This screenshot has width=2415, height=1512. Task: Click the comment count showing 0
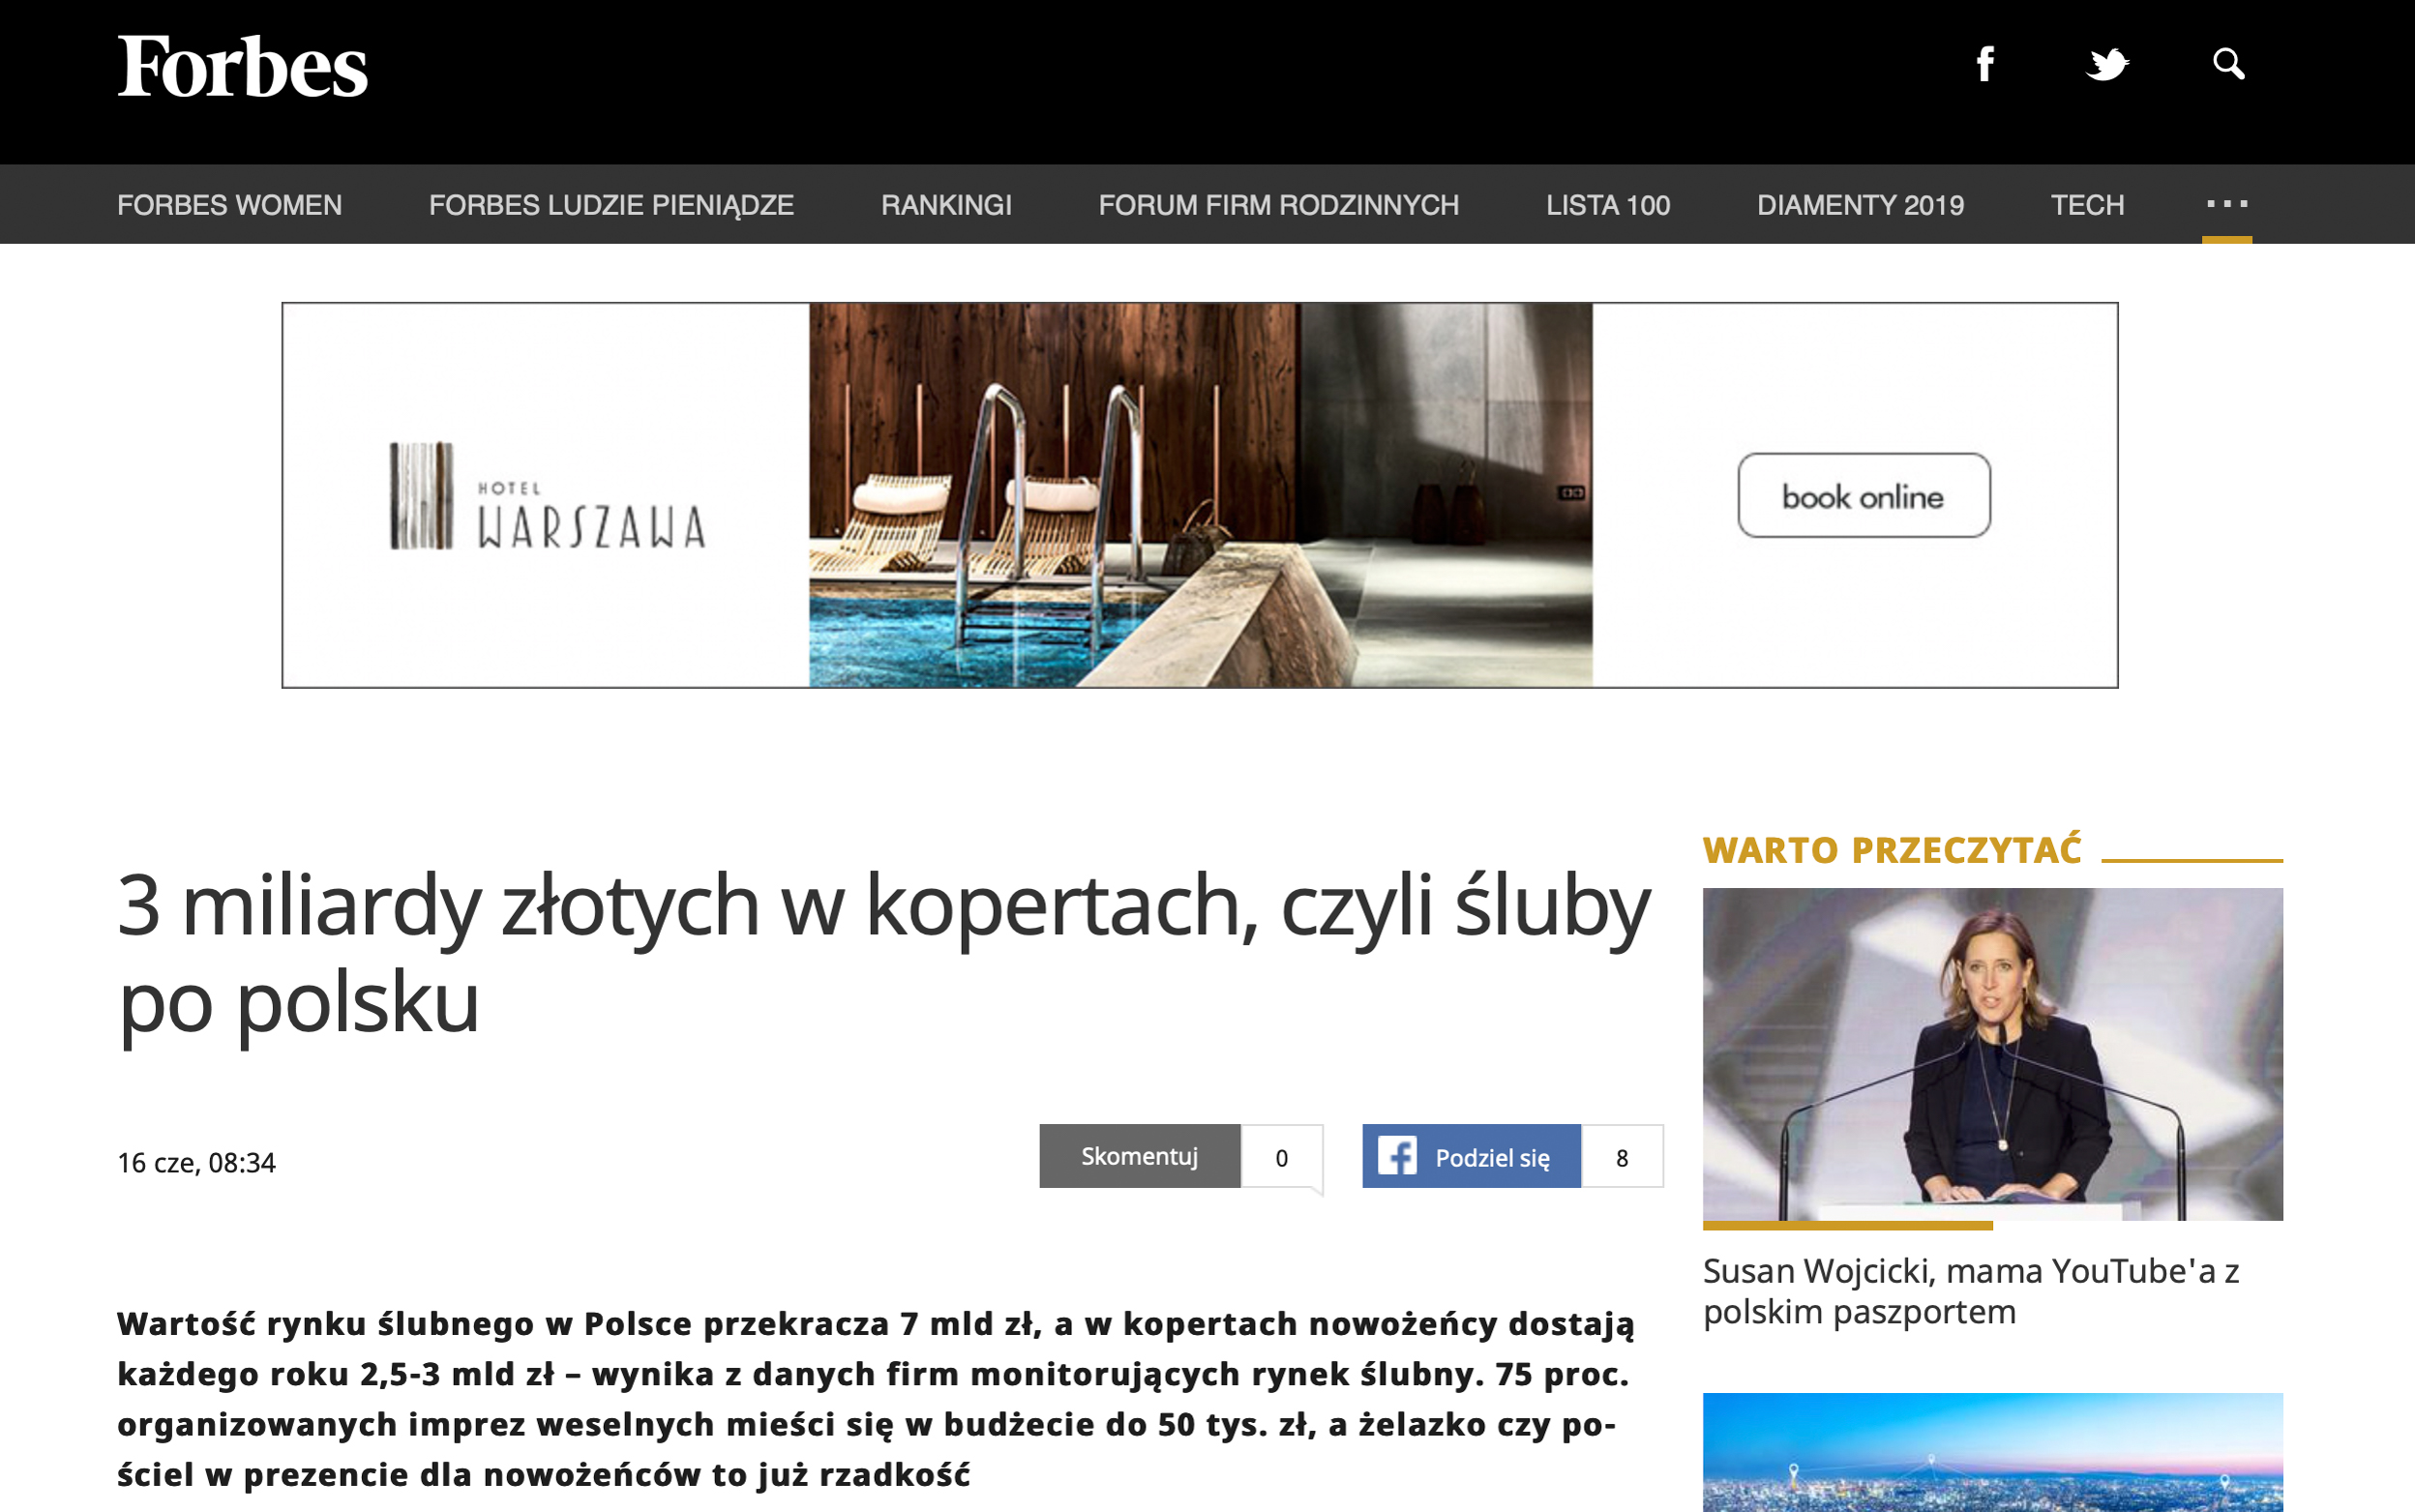coord(1281,1157)
